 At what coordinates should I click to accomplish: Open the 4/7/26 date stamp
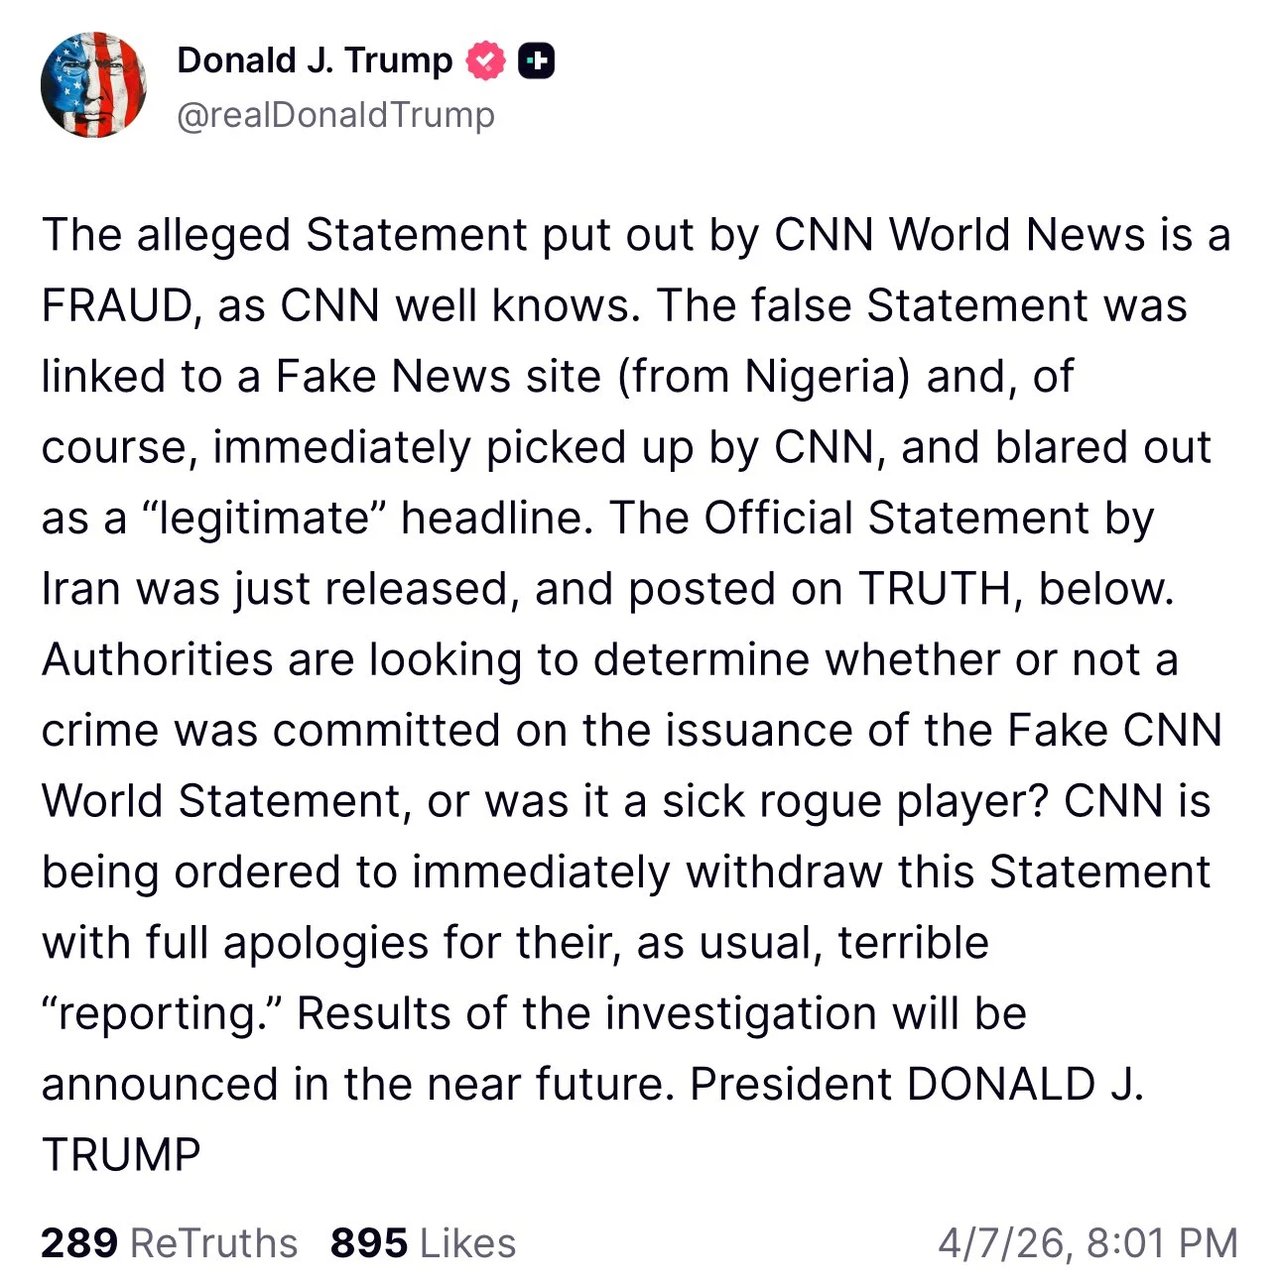coord(1003,1243)
